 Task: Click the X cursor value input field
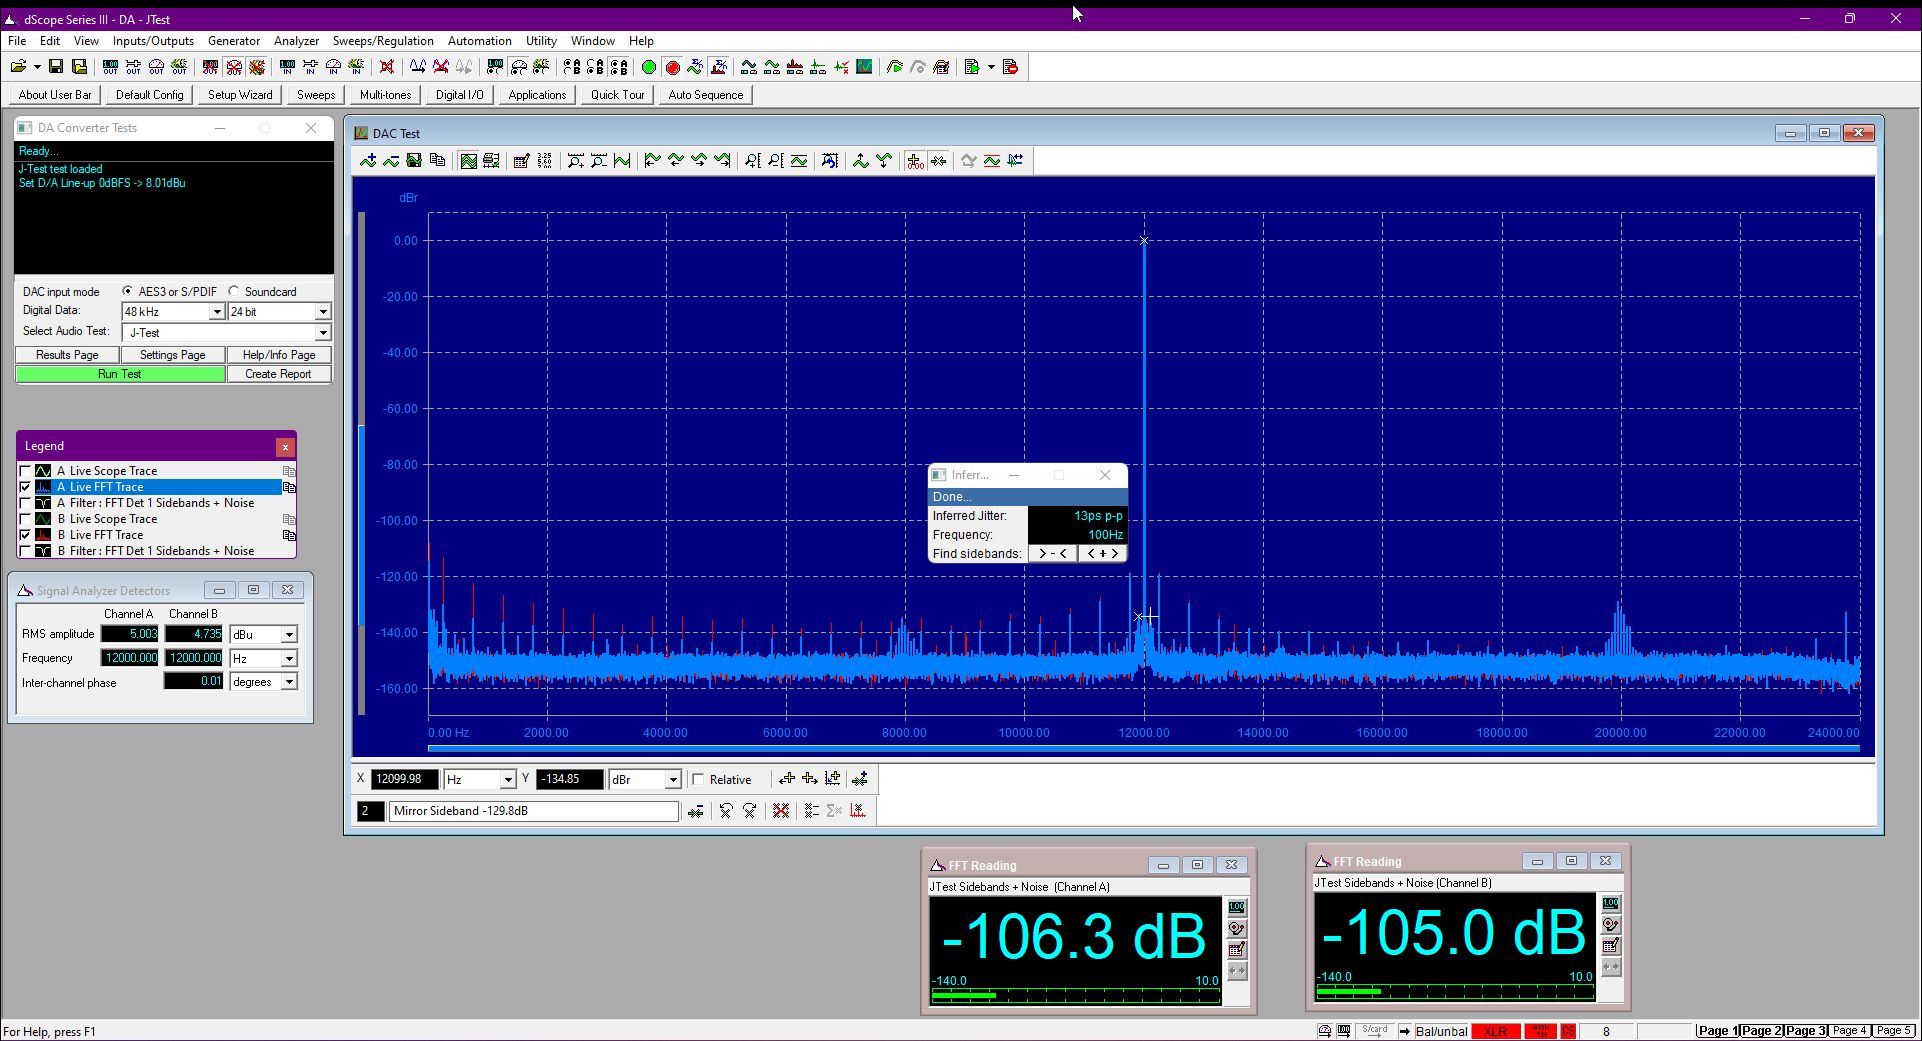click(404, 780)
